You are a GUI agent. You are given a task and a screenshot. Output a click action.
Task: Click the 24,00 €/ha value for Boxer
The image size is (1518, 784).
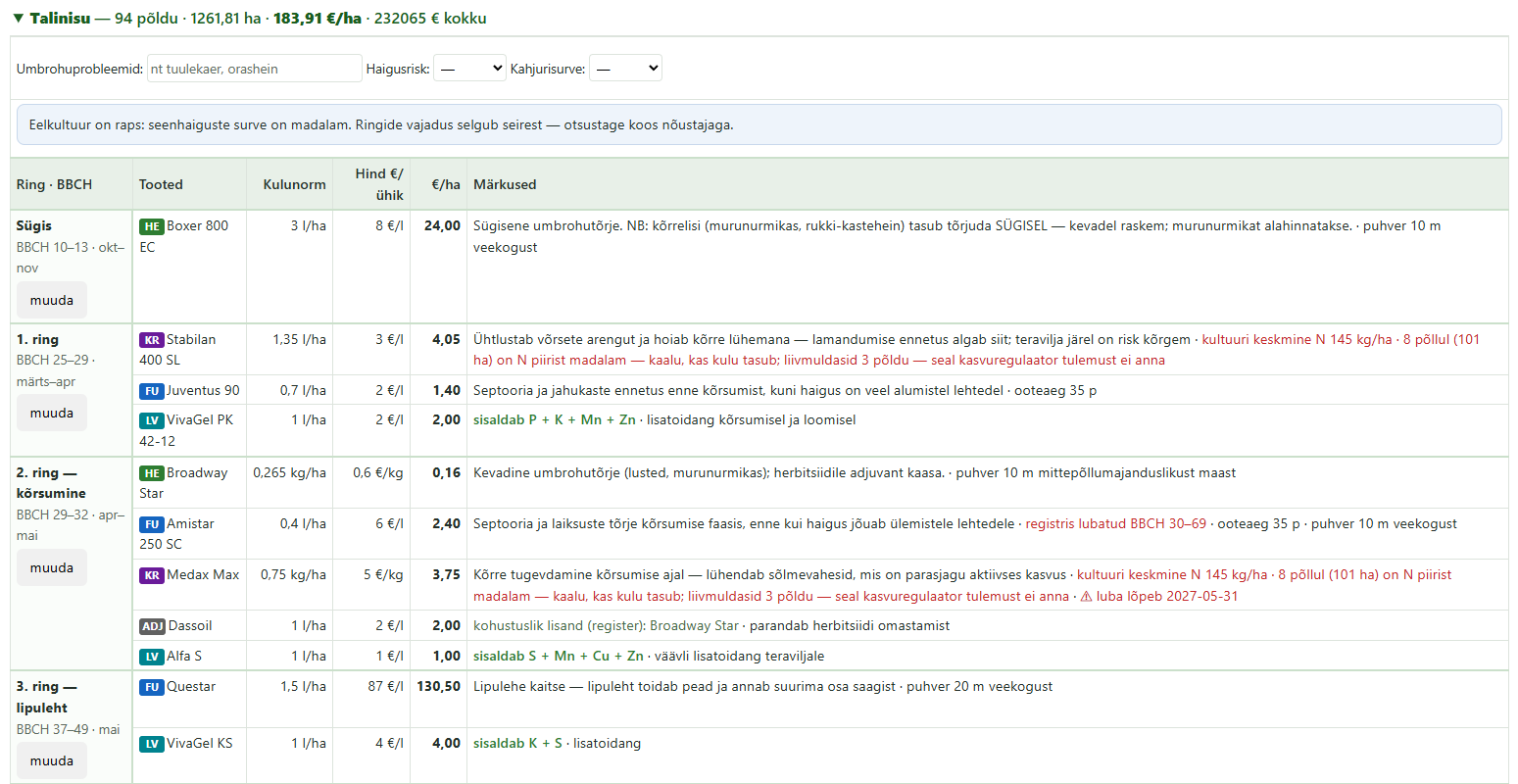pos(443,226)
